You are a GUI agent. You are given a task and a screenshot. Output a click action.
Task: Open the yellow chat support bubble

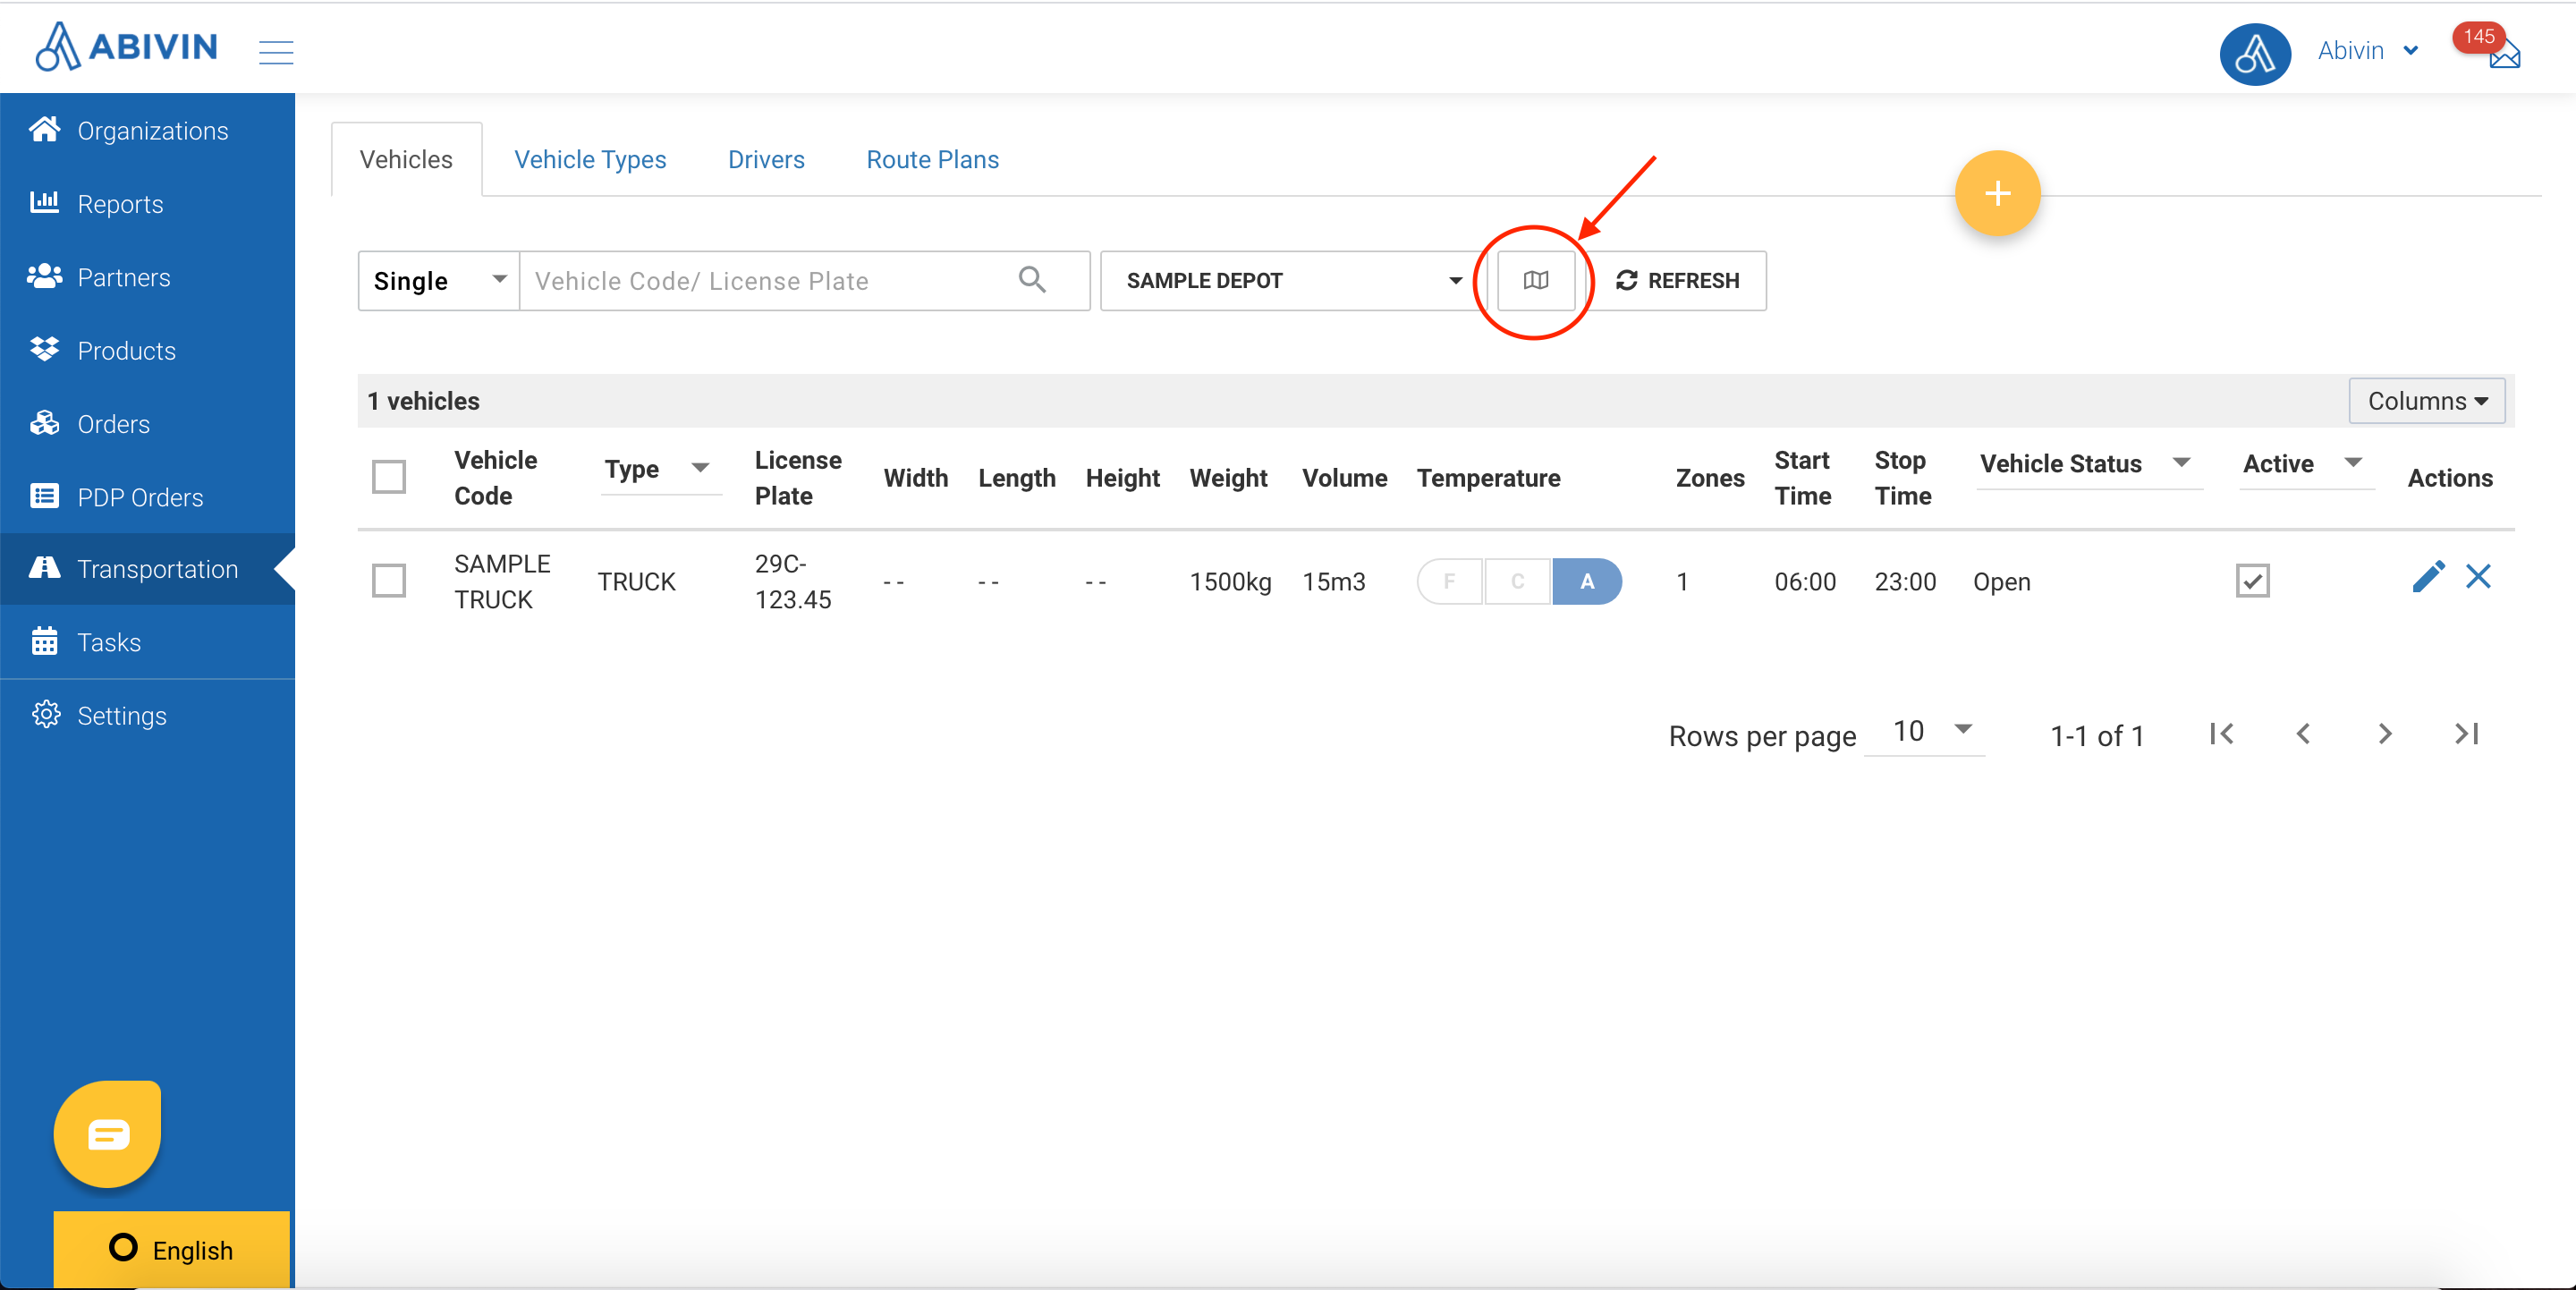pyautogui.click(x=108, y=1133)
